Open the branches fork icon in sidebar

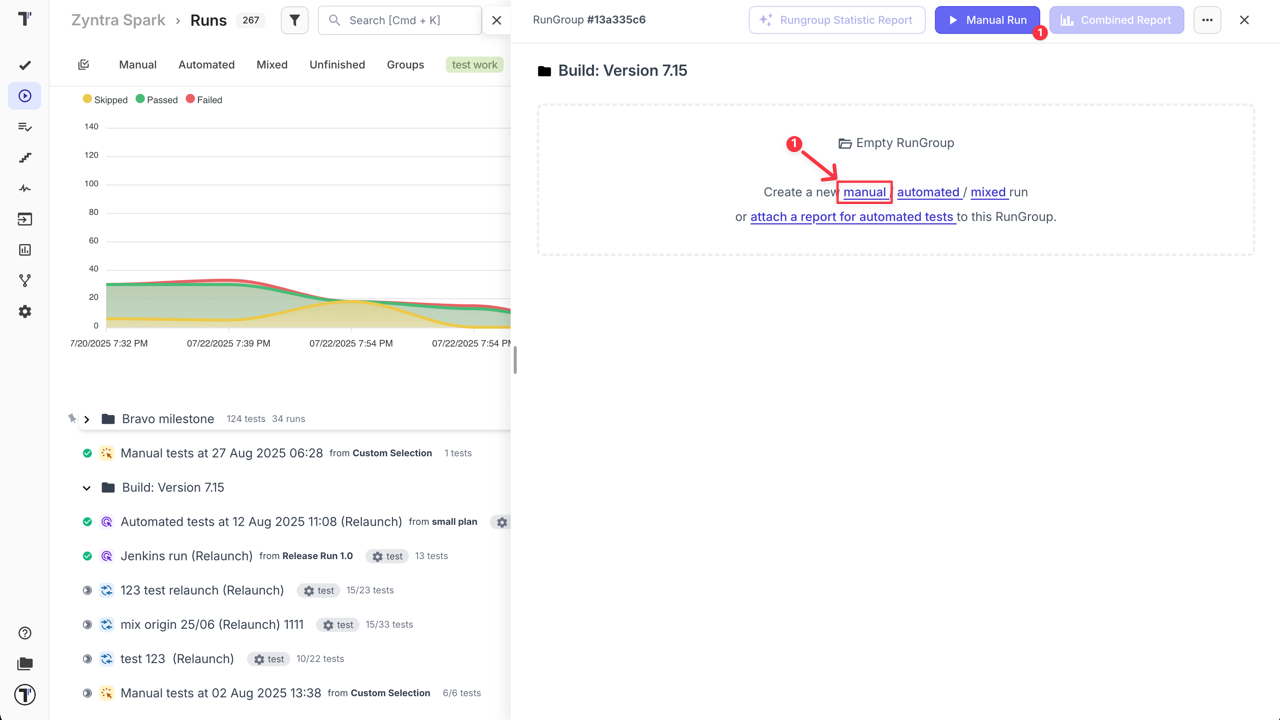[25, 281]
